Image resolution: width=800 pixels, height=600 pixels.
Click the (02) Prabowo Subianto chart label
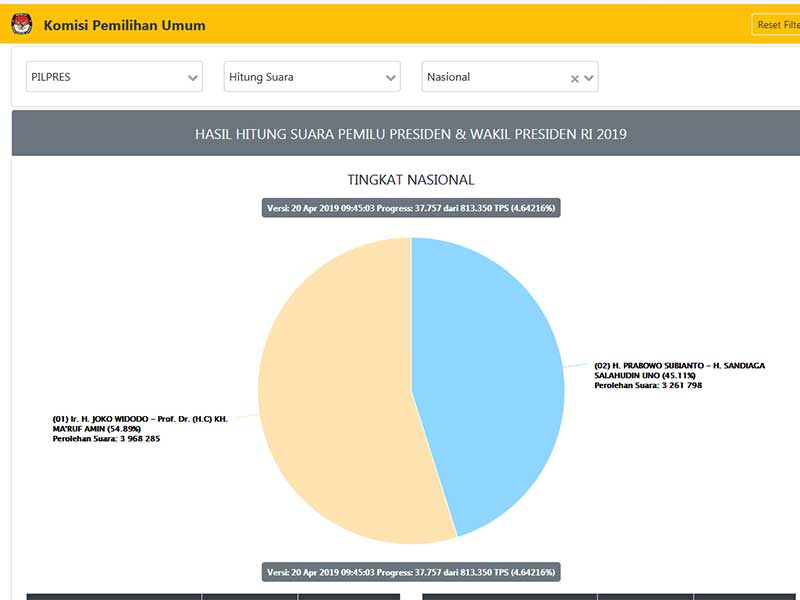coord(679,375)
